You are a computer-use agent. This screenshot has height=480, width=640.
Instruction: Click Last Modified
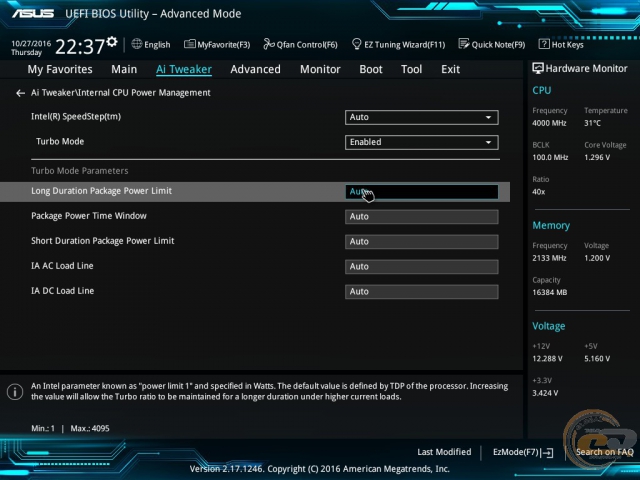click(444, 452)
